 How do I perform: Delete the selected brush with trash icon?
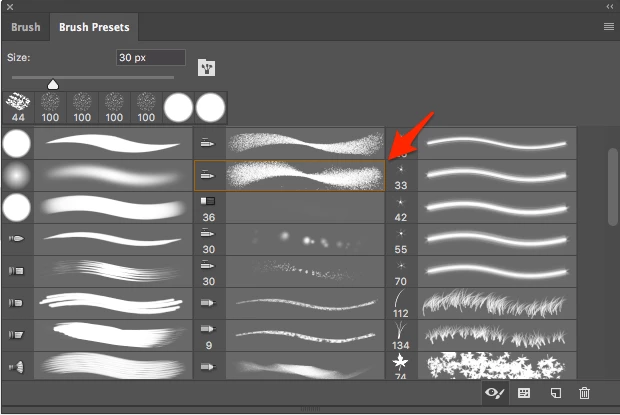(584, 393)
